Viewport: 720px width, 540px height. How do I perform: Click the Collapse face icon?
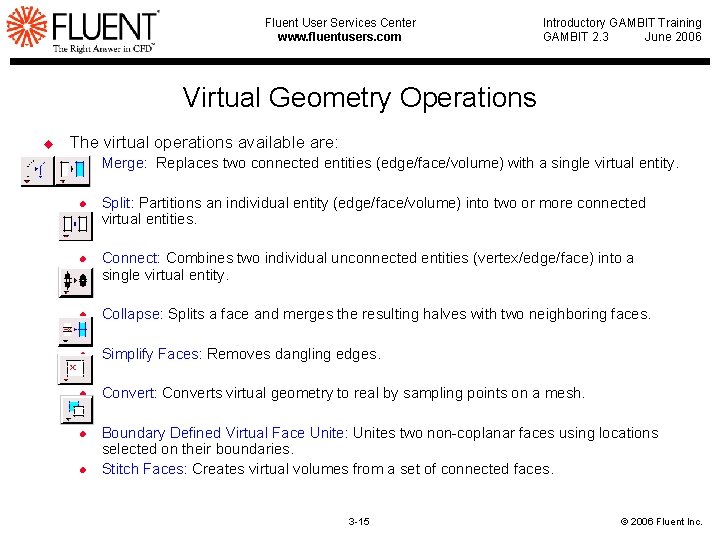coord(76,331)
